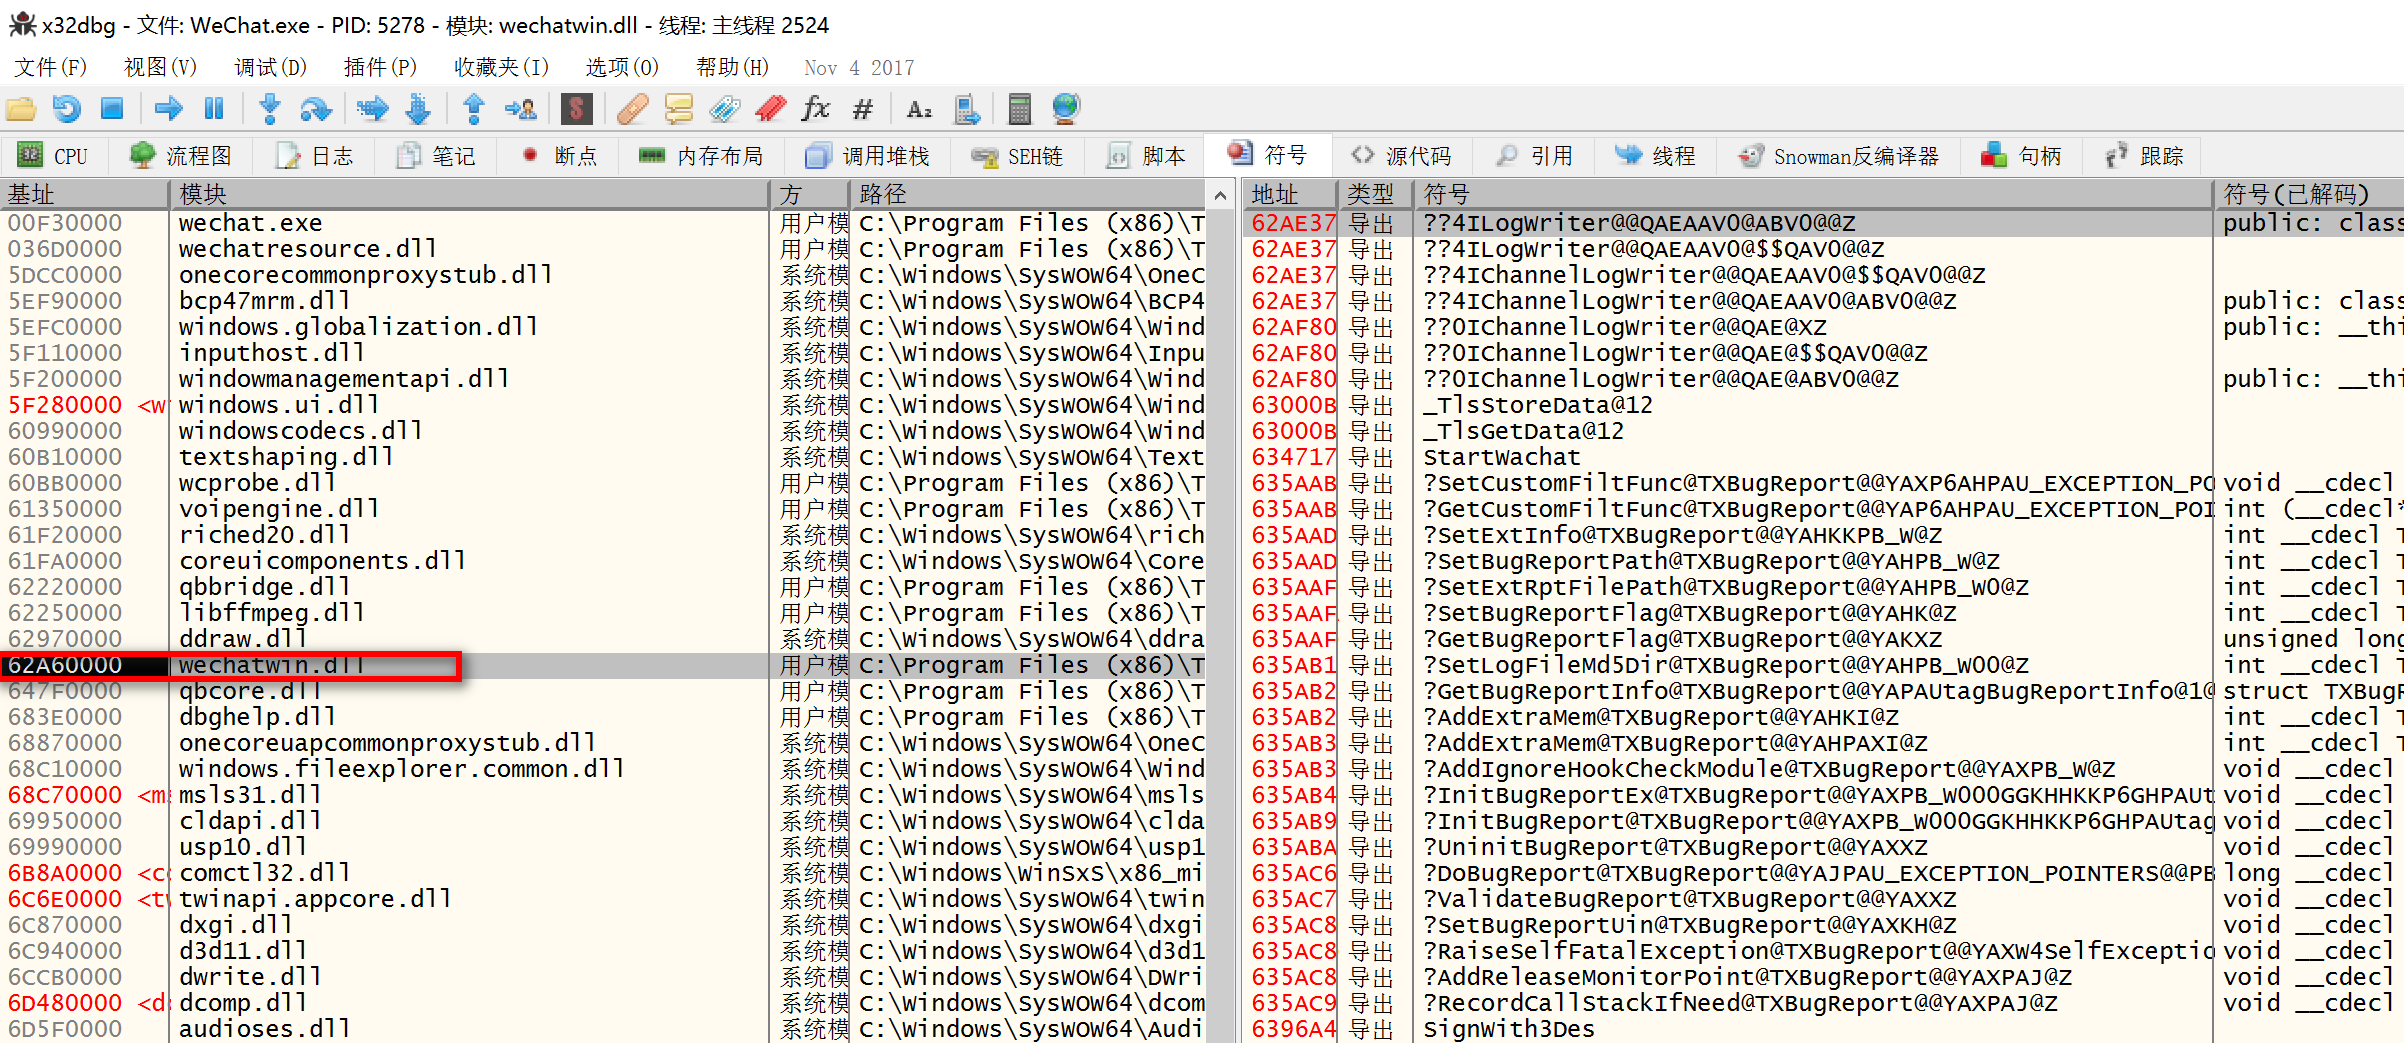Switch to the SEH链 tab
The height and width of the screenshot is (1043, 2404).
tap(1017, 156)
